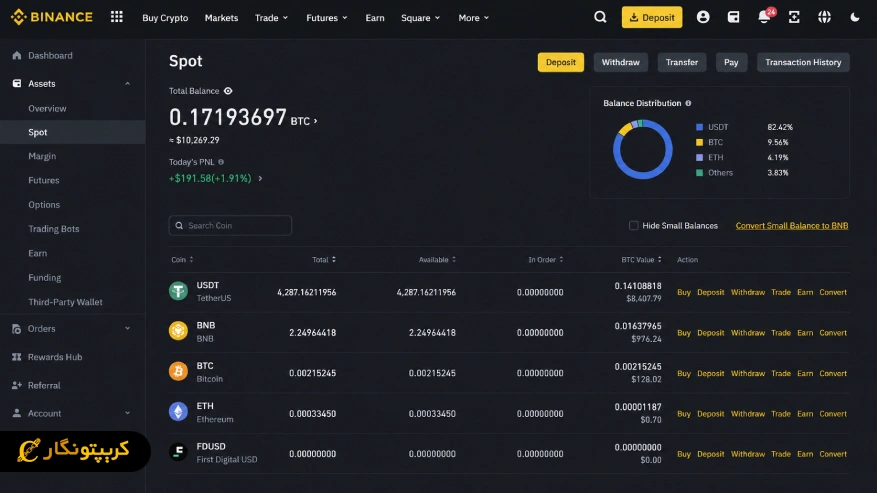This screenshot has width=877, height=493.
Task: Click the Orders sidebar icon
Action: 17,328
